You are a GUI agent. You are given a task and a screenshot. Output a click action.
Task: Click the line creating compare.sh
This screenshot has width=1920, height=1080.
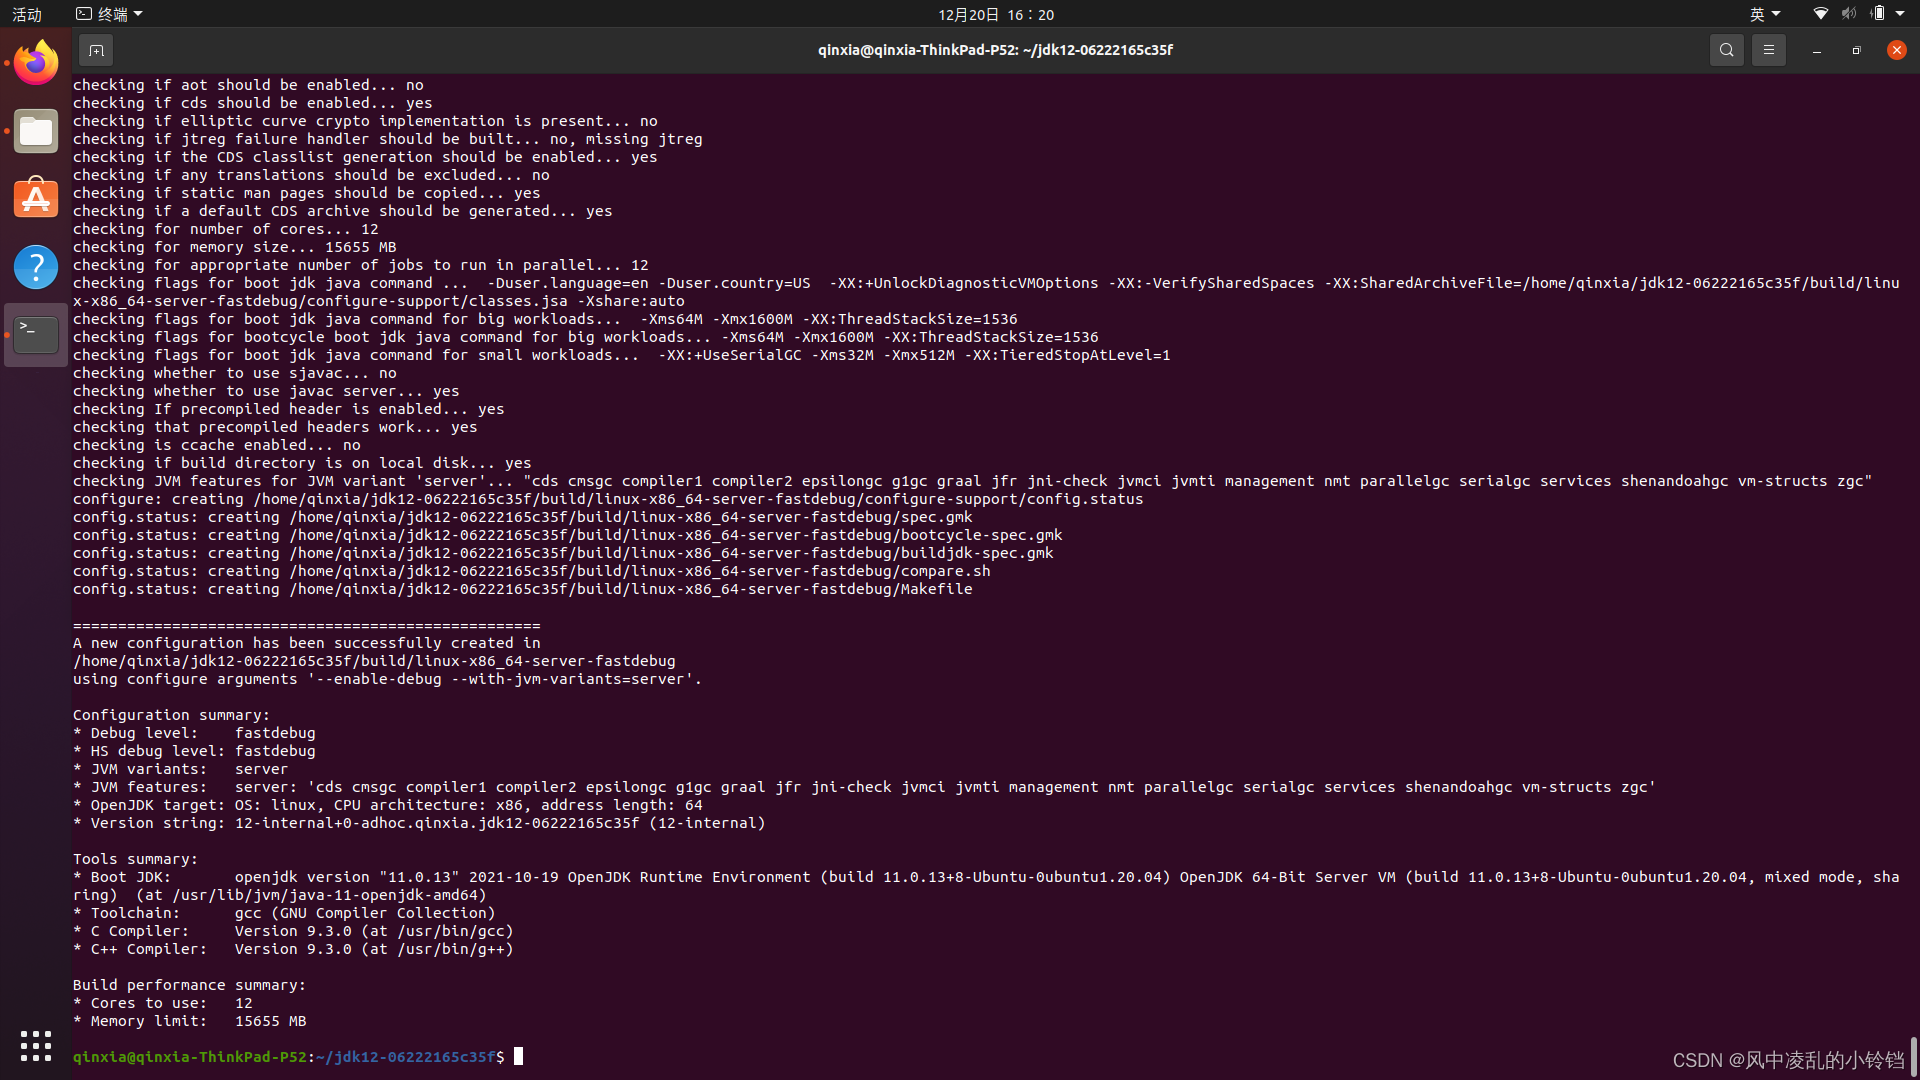pyautogui.click(x=531, y=571)
